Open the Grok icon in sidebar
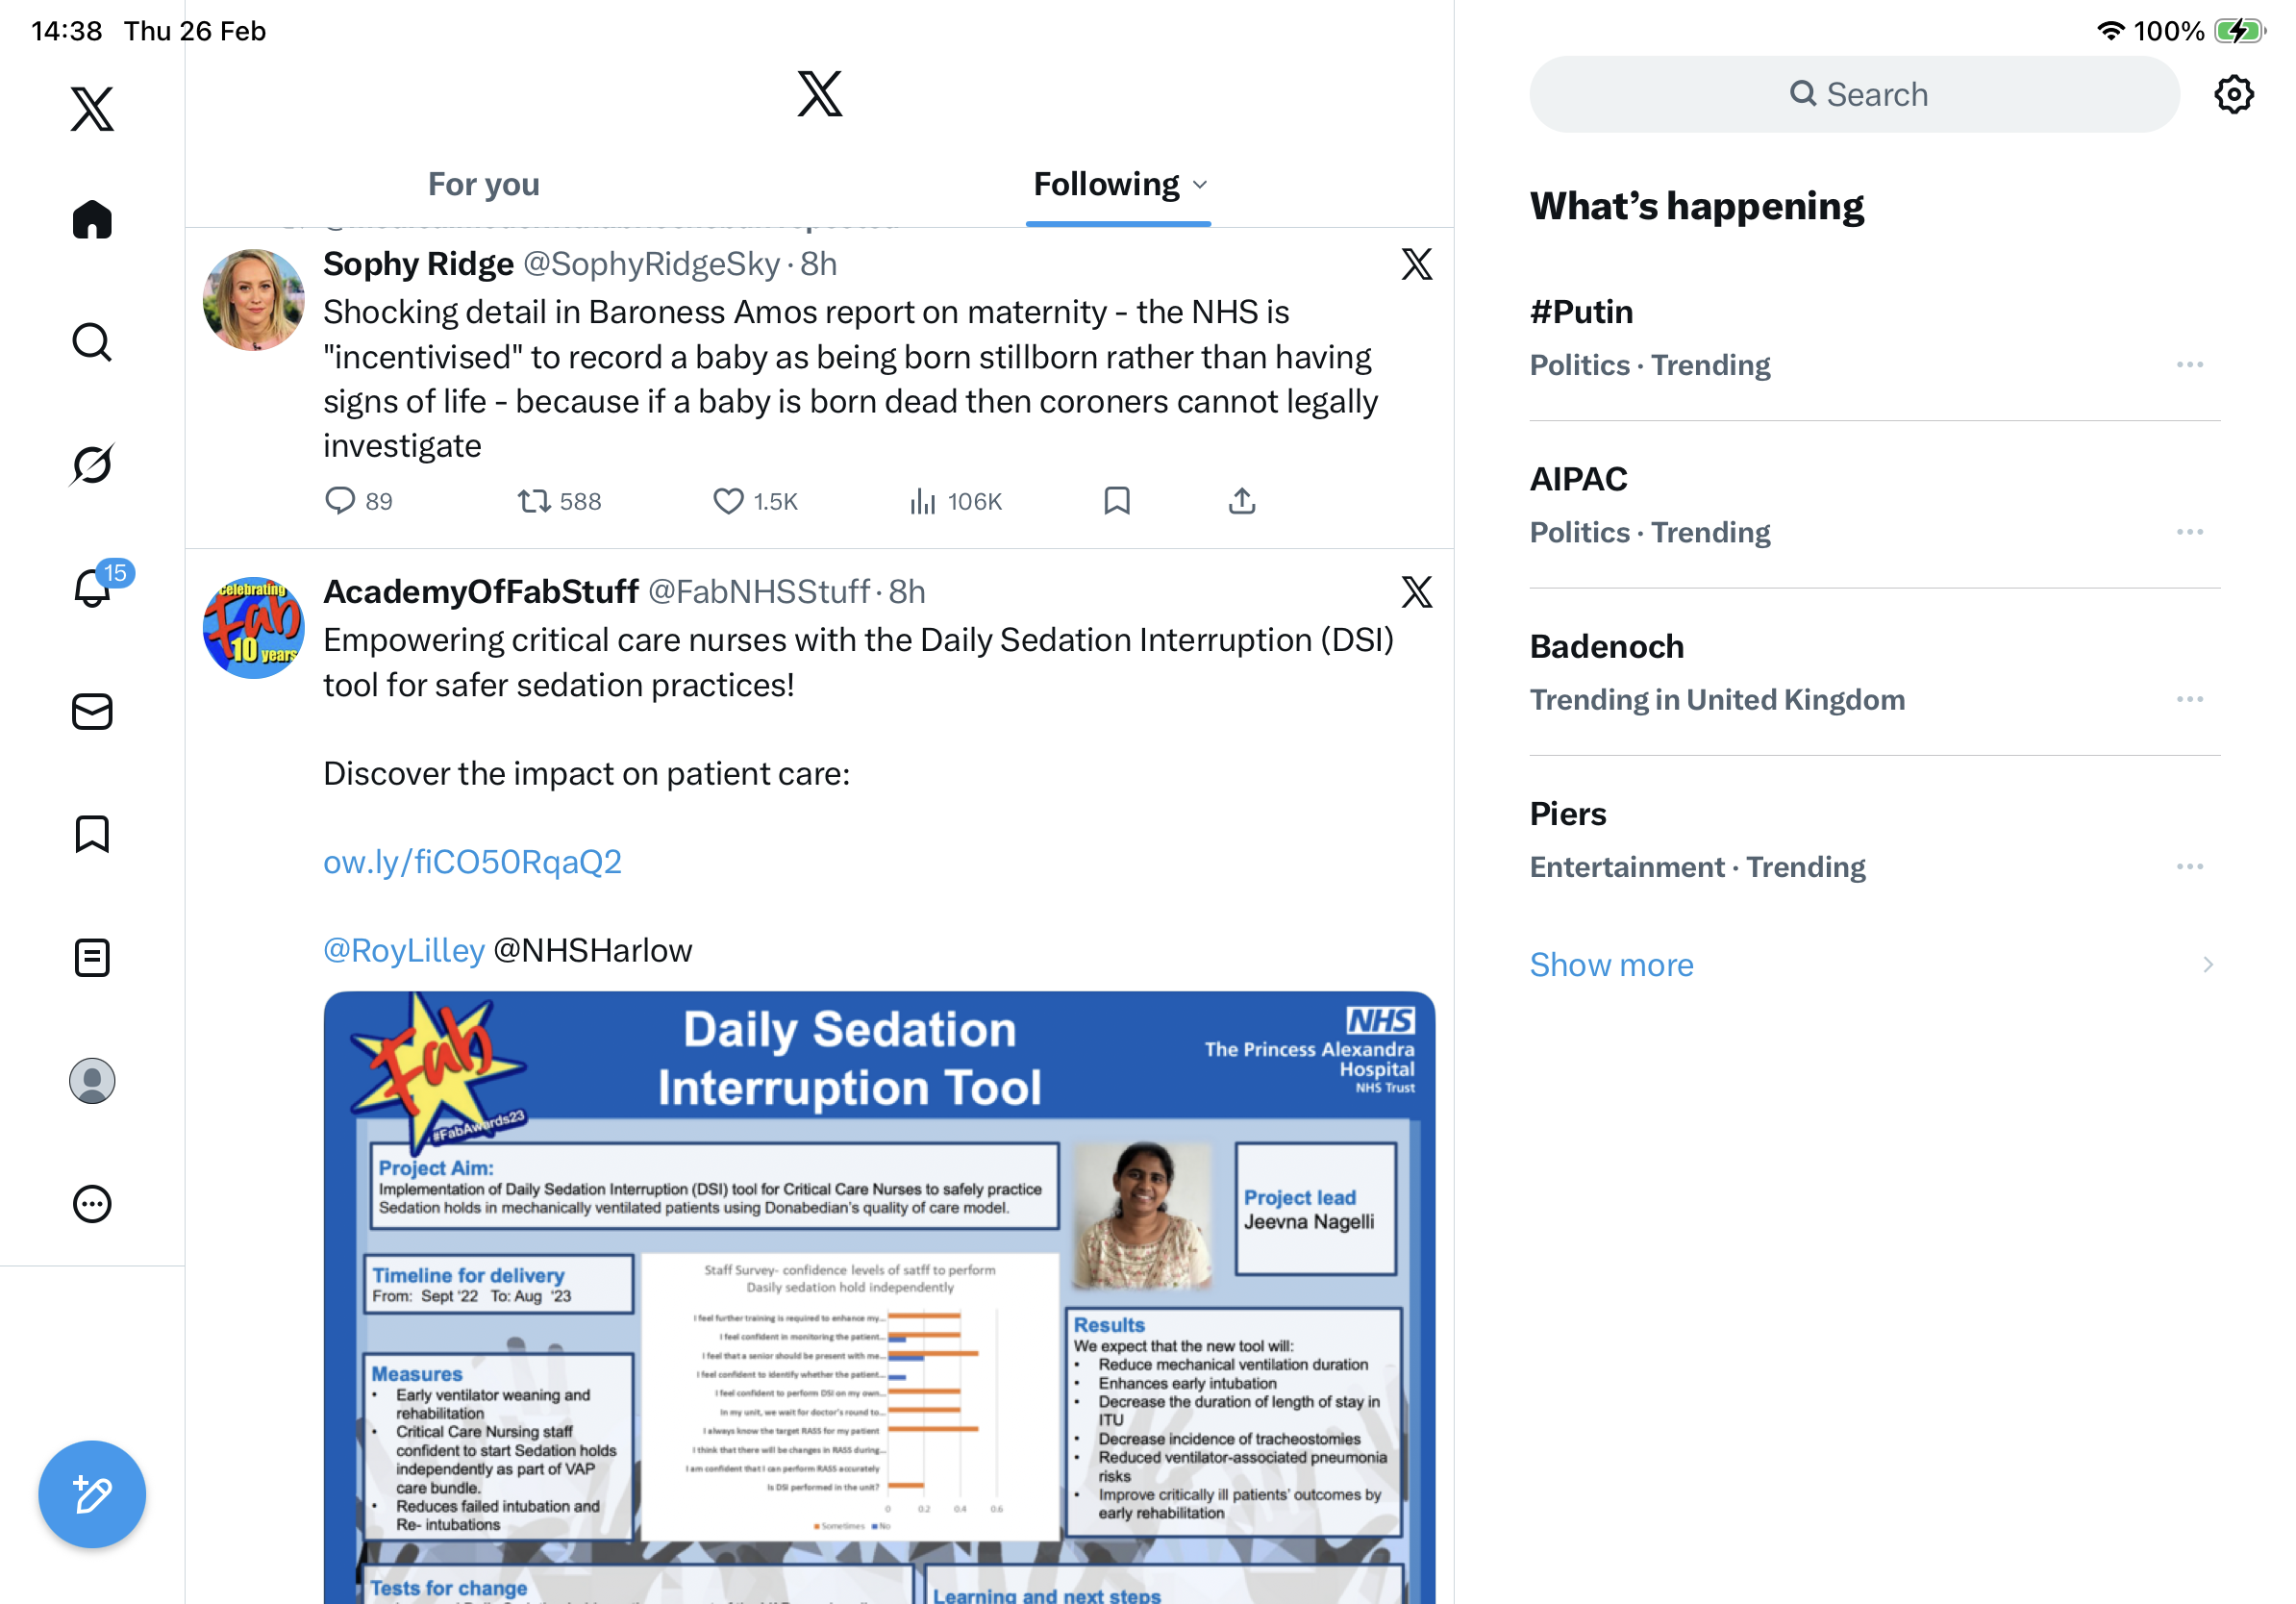 pyautogui.click(x=92, y=464)
